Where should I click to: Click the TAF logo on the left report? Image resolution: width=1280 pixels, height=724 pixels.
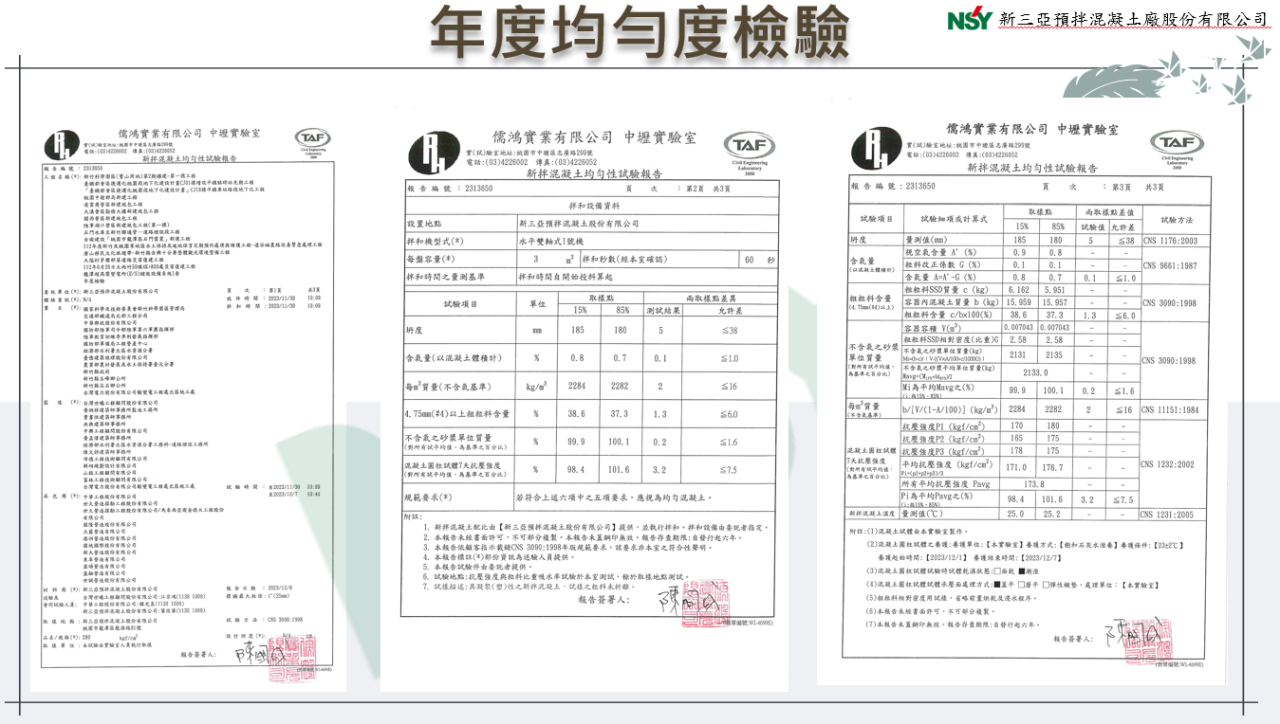312,141
